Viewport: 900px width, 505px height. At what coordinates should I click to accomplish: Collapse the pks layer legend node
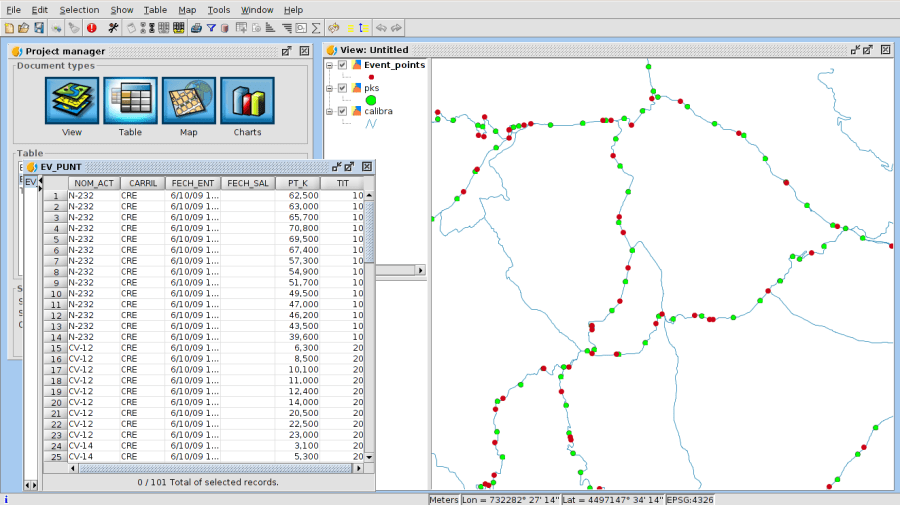coord(329,88)
